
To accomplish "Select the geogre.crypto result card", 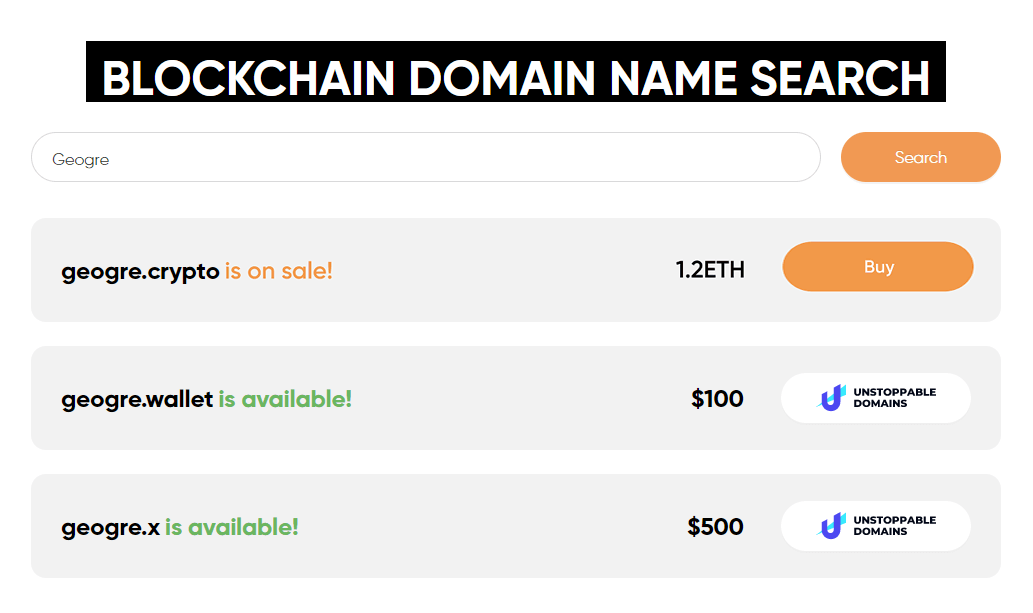I will click(516, 270).
